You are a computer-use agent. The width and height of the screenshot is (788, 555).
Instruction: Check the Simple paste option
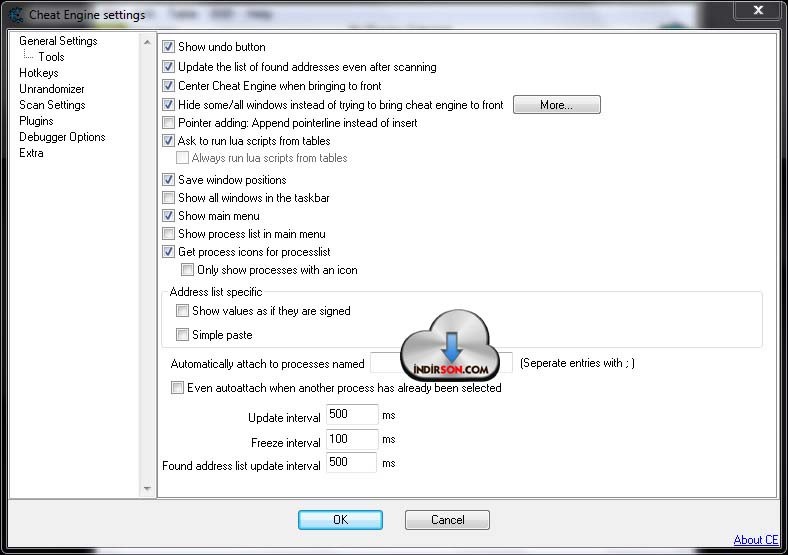[x=182, y=334]
